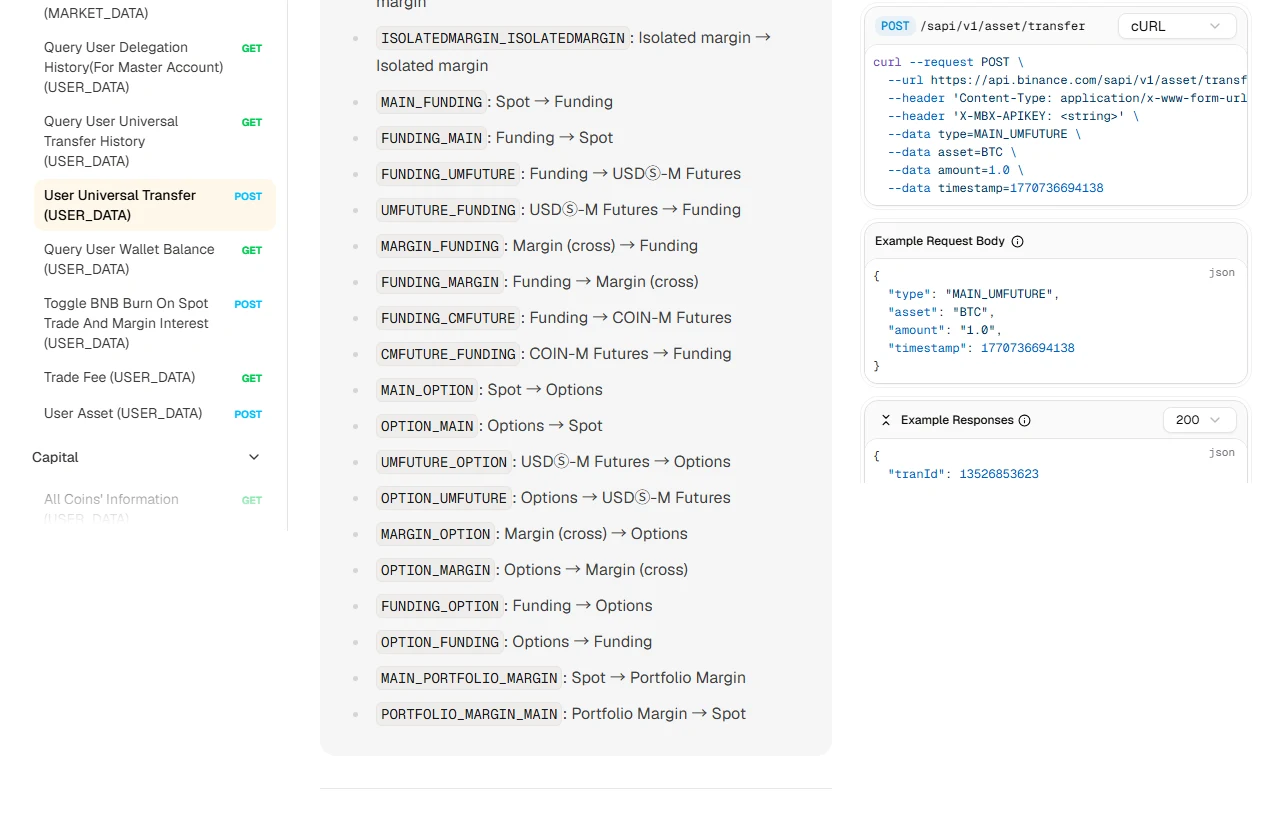Image resolution: width=1280 pixels, height=820 pixels.
Task: Click the UMFUTURE_OPTION code label
Action: (444, 462)
